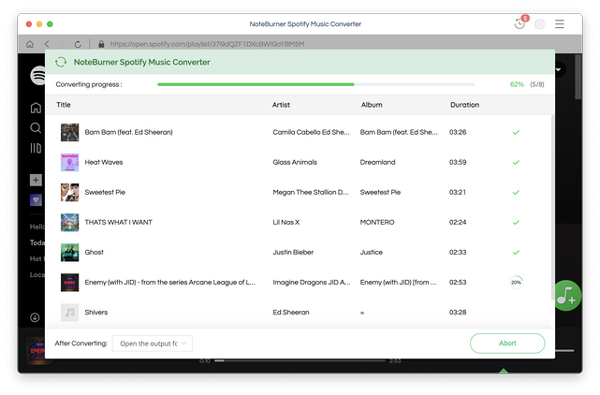Viewport: 600px width, 395px height.
Task: Open Liked Songs heart icon
Action: [x=36, y=200]
